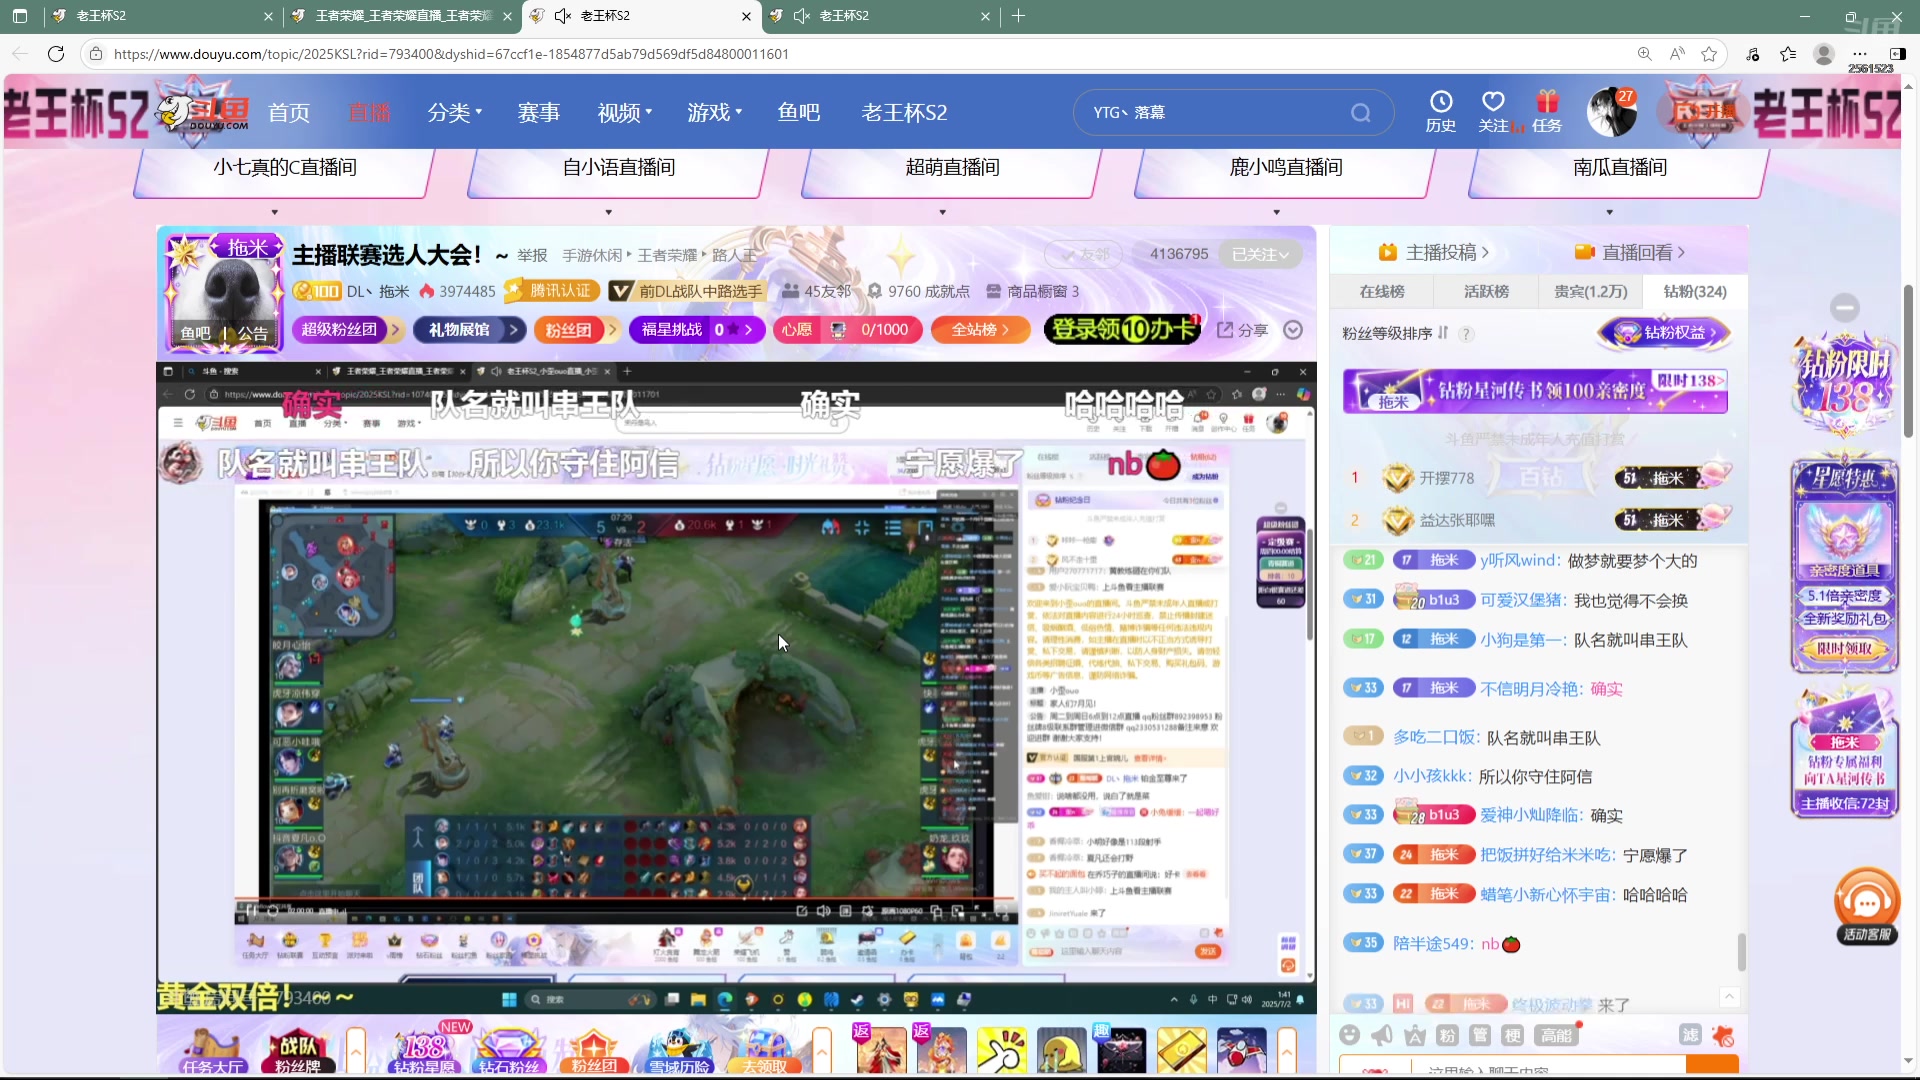Image resolution: width=1920 pixels, height=1080 pixels.
Task: Click the search magnifier icon in header
Action: 1360,112
